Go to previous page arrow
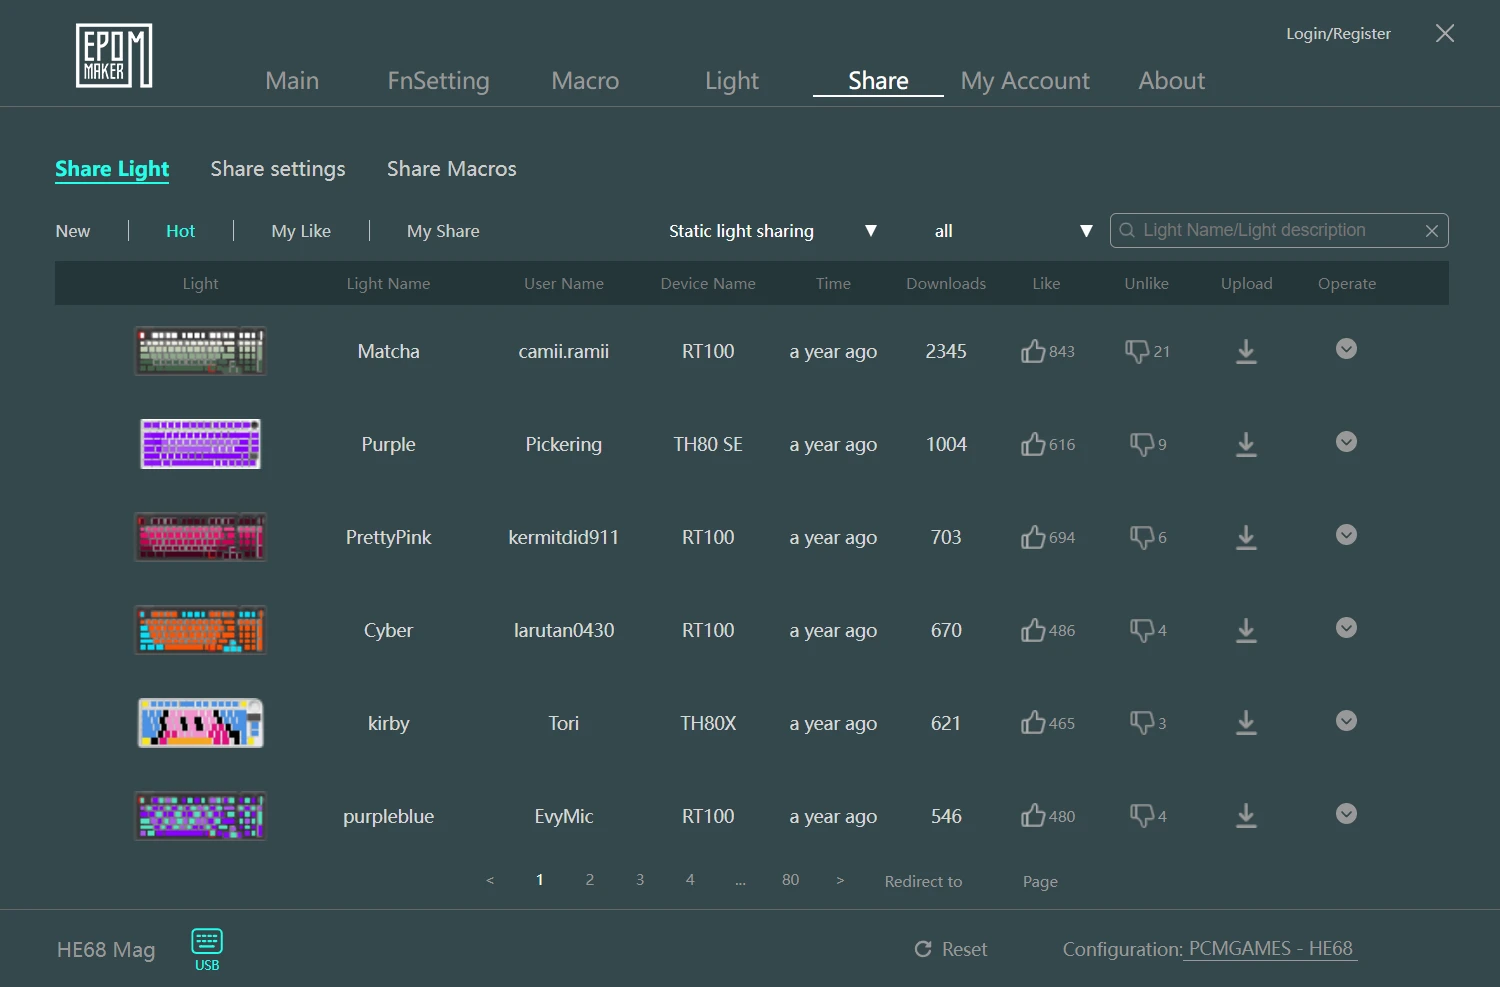The height and width of the screenshot is (987, 1500). point(490,881)
